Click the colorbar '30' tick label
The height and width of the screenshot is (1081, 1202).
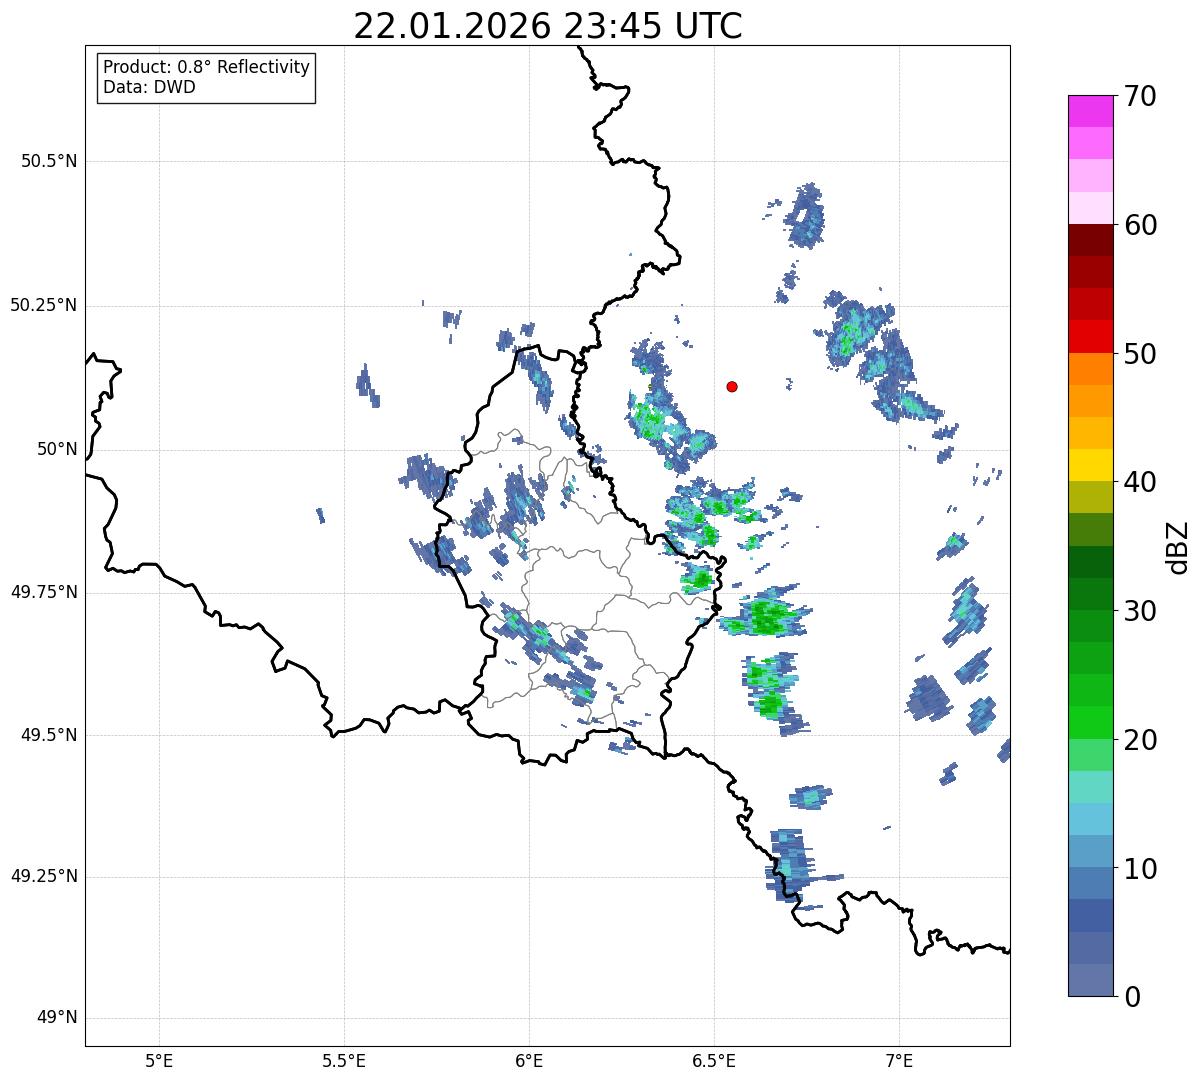click(1140, 611)
